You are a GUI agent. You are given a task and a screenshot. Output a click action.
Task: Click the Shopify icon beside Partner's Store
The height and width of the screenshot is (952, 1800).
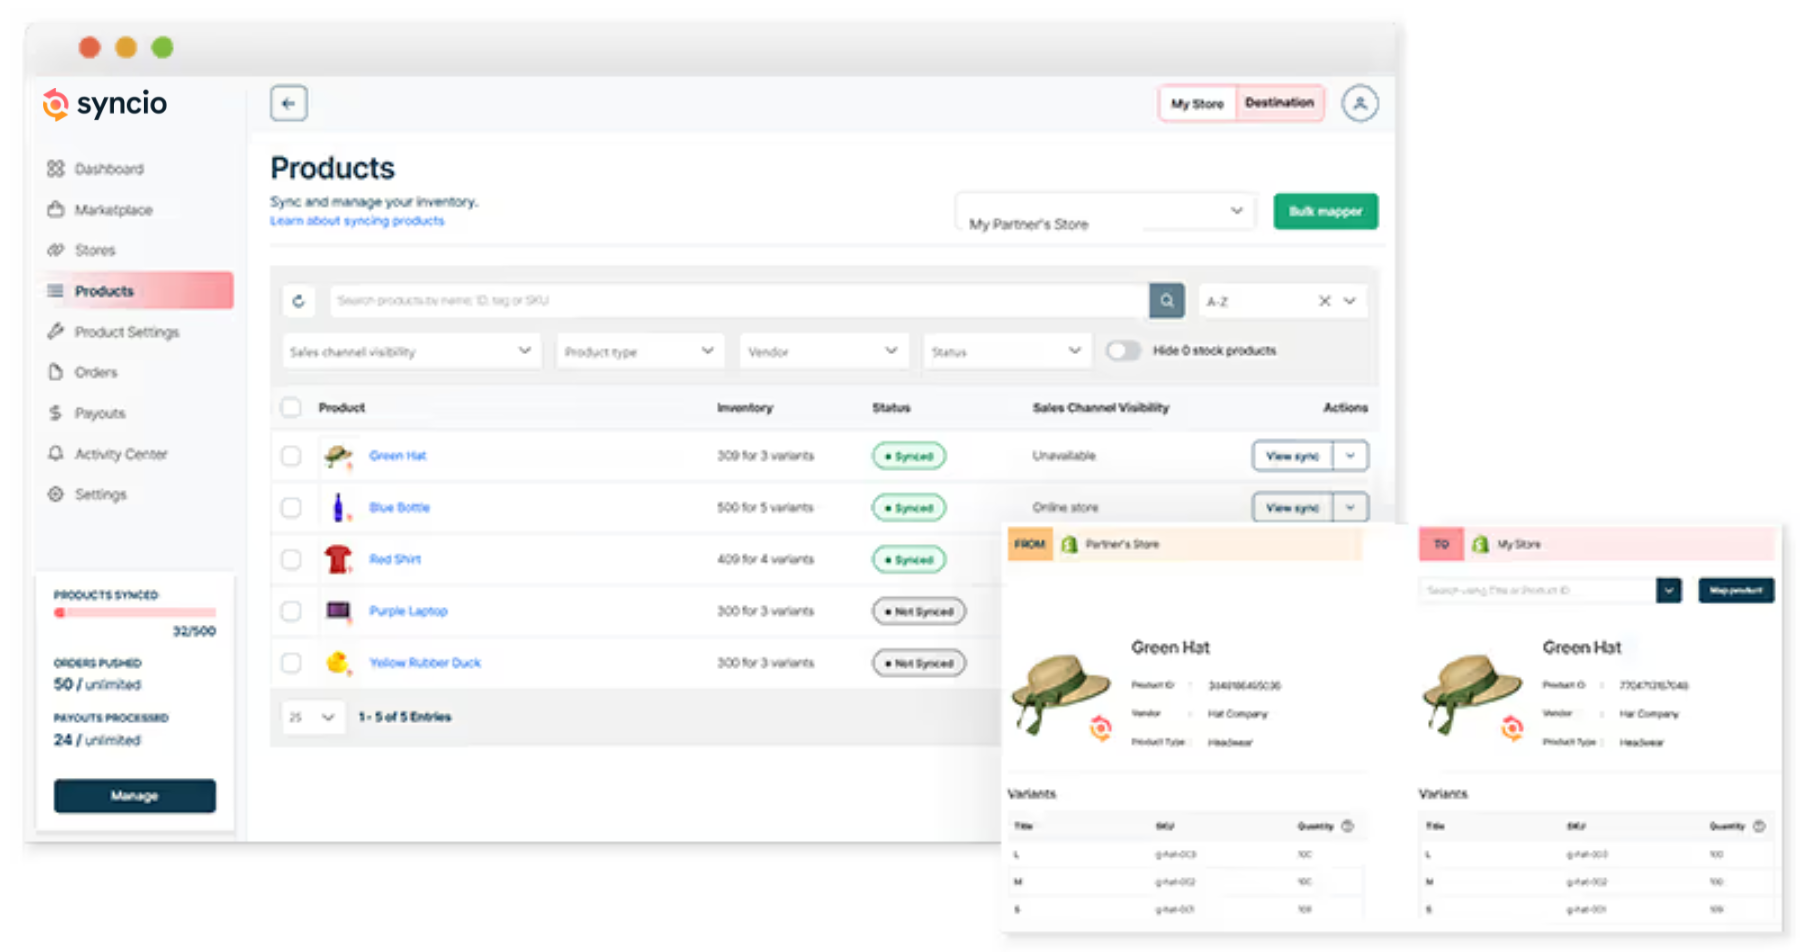1069,544
